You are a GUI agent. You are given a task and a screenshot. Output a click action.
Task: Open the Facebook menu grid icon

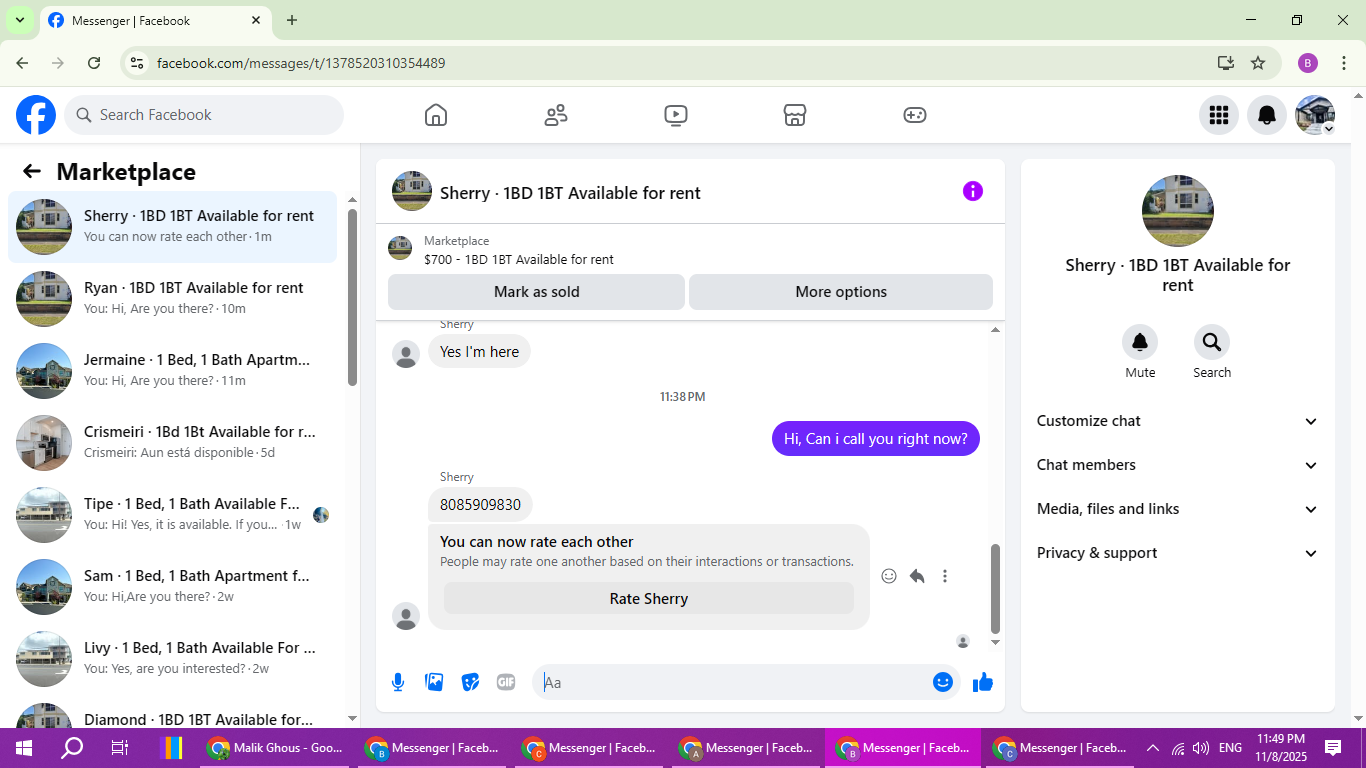[1219, 115]
